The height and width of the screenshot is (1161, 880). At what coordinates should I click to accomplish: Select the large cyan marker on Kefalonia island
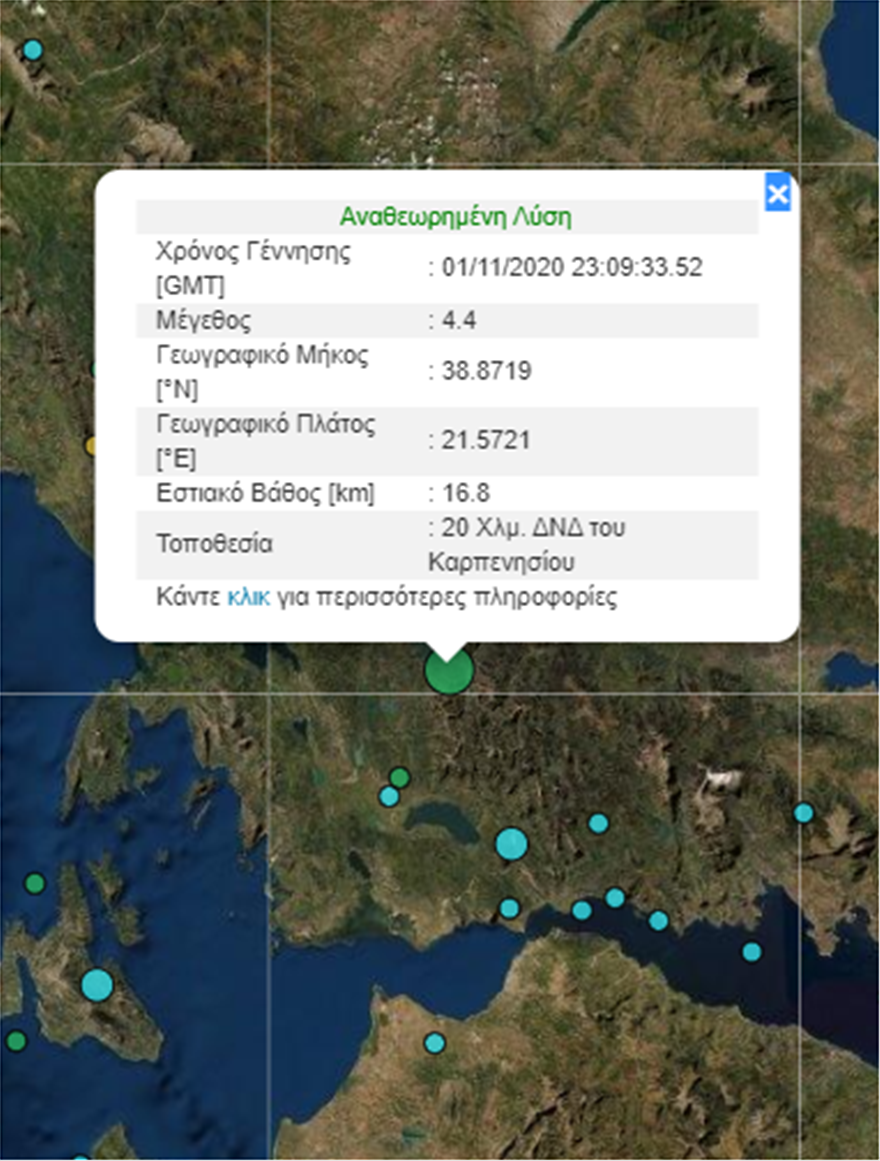[97, 985]
